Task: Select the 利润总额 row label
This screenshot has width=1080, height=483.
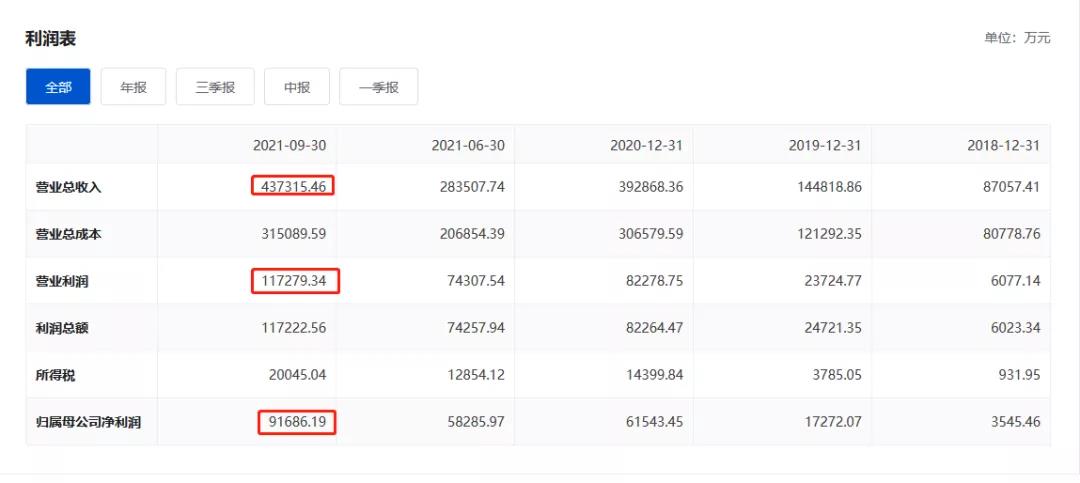Action: point(62,328)
